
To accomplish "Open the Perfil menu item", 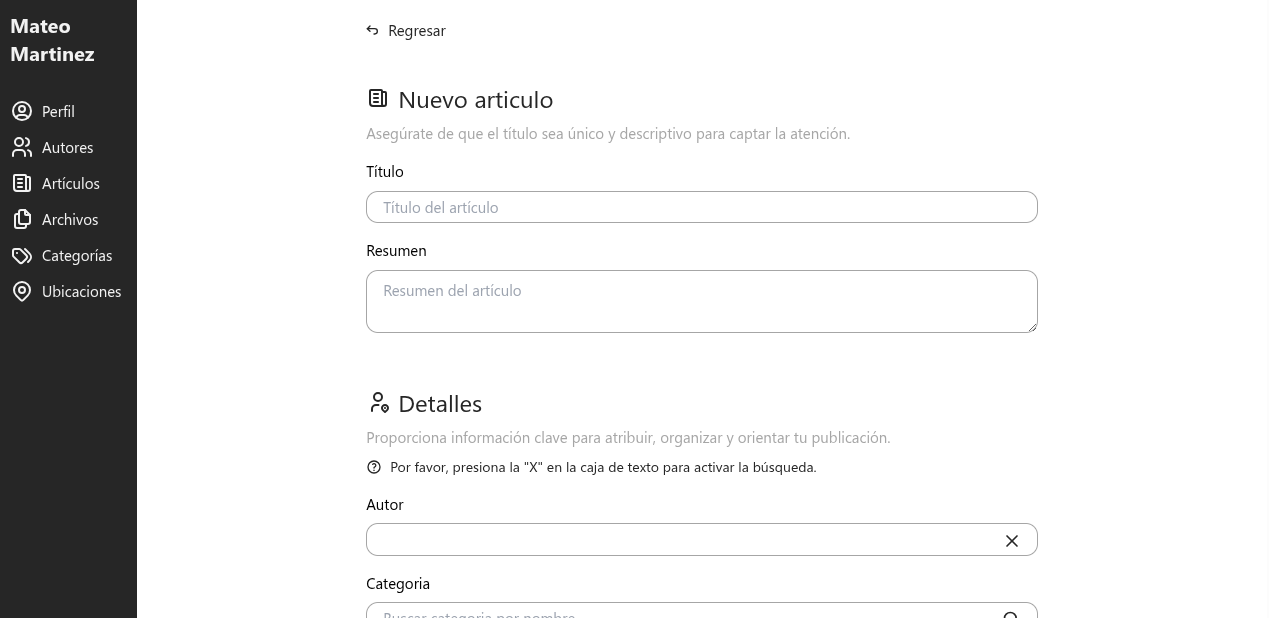I will pyautogui.click(x=58, y=112).
